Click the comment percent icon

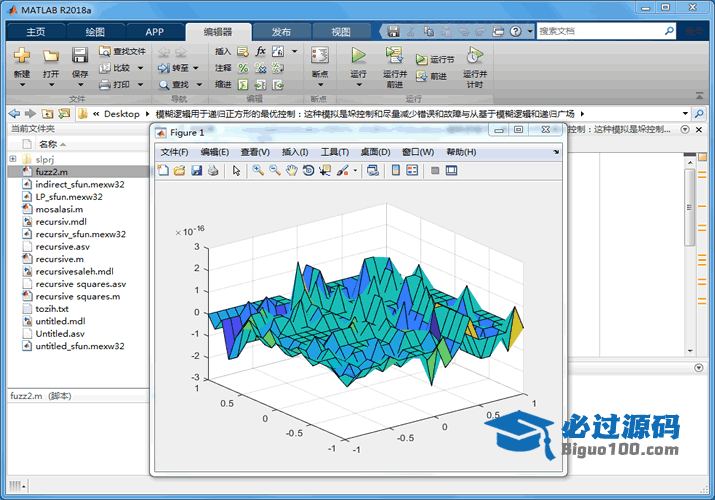[x=243, y=68]
